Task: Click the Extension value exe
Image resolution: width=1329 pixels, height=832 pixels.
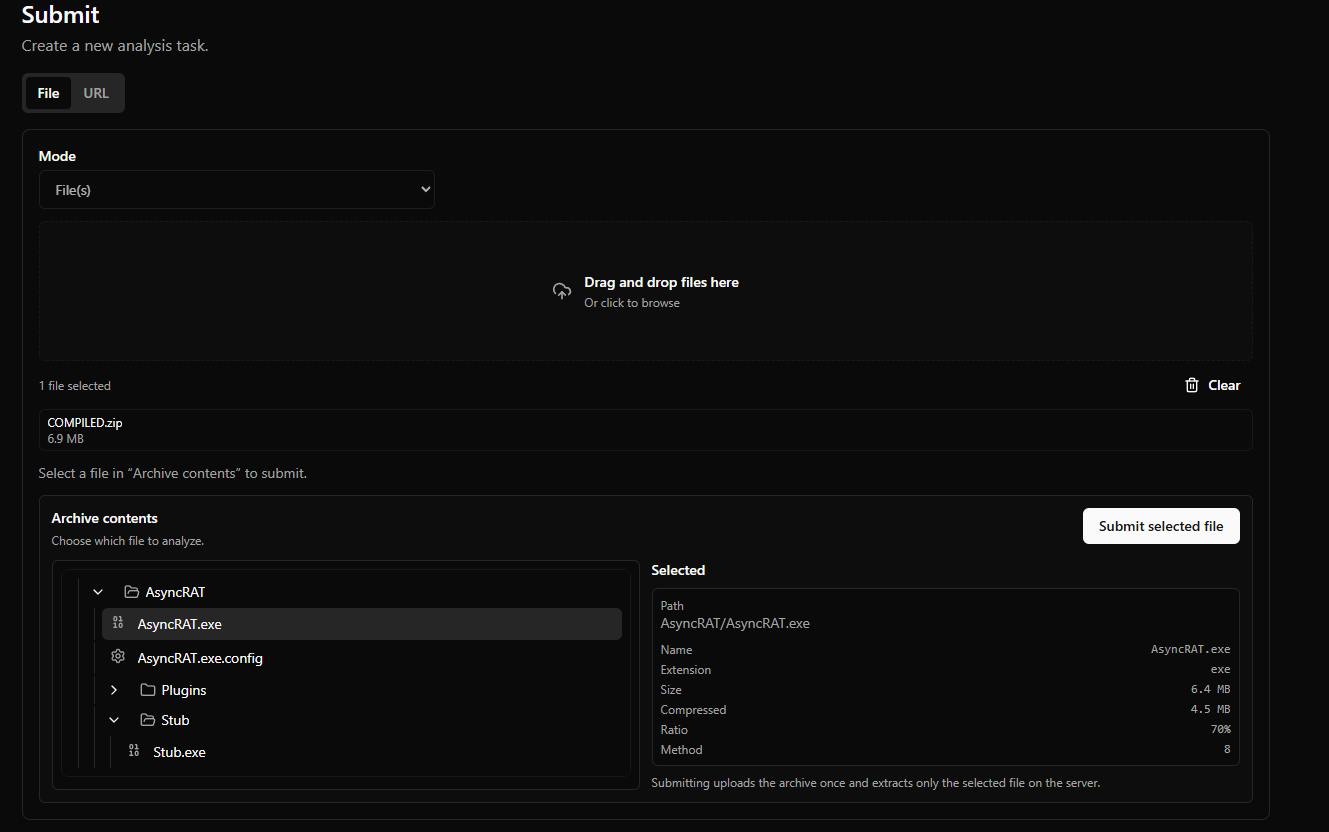Action: pos(1220,670)
